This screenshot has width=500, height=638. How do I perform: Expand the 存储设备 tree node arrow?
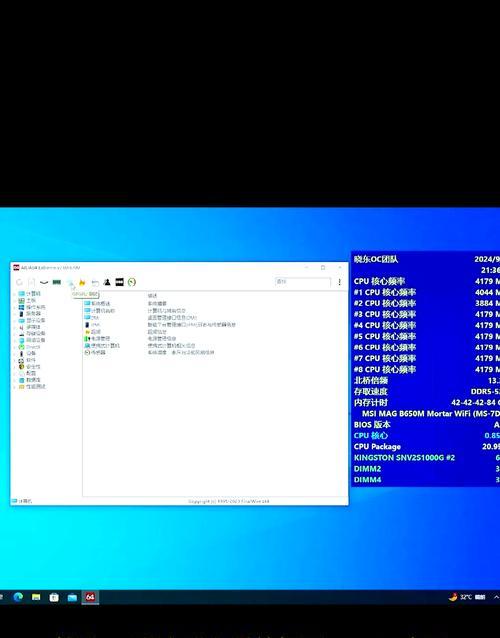coord(15,333)
